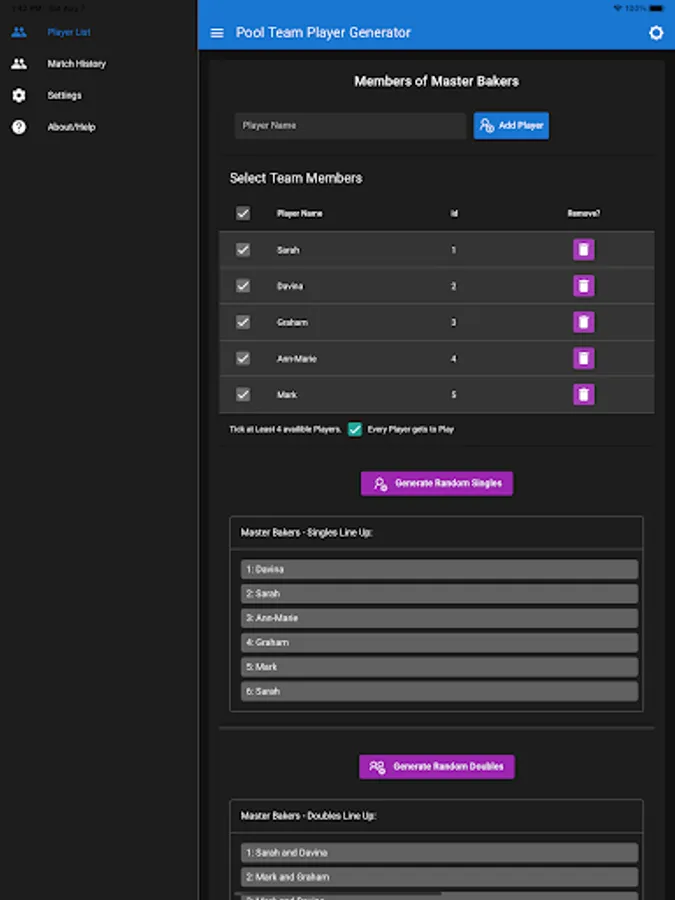The width and height of the screenshot is (675, 900).
Task: Delete Ann-Marie via her trash icon
Action: 584,358
